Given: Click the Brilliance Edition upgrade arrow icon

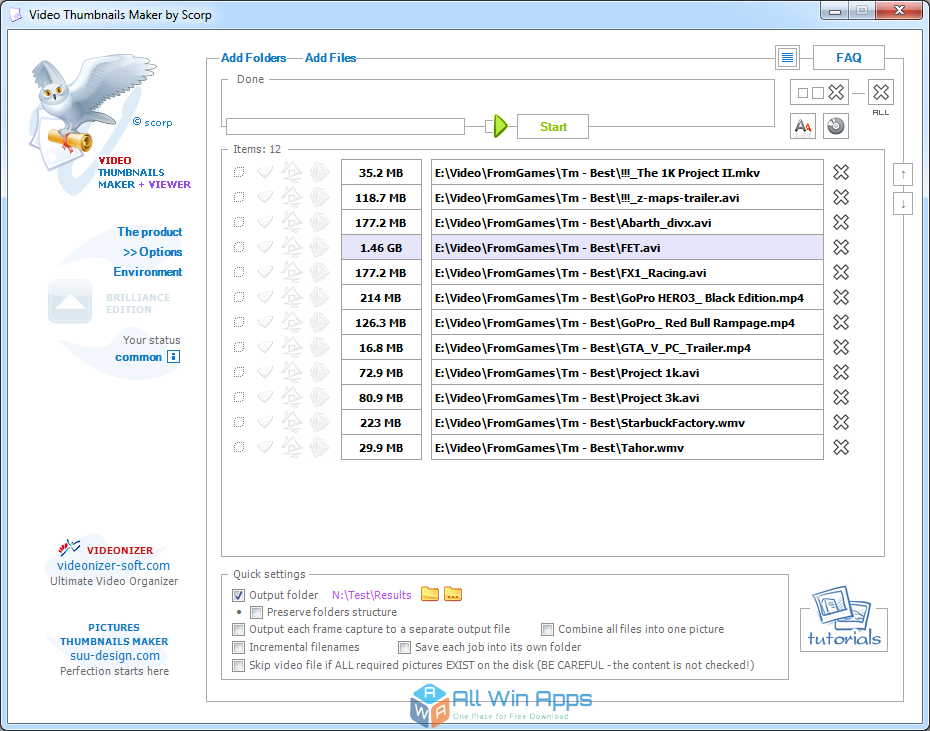Looking at the screenshot, I should tap(70, 302).
